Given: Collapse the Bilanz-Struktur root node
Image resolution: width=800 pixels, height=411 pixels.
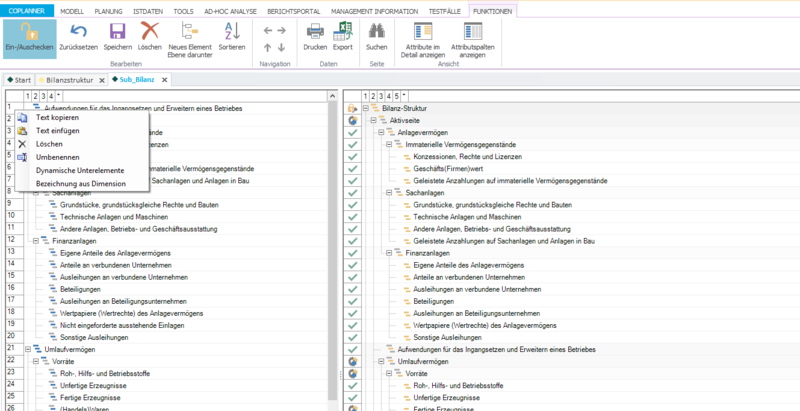Looking at the screenshot, I should (365, 109).
